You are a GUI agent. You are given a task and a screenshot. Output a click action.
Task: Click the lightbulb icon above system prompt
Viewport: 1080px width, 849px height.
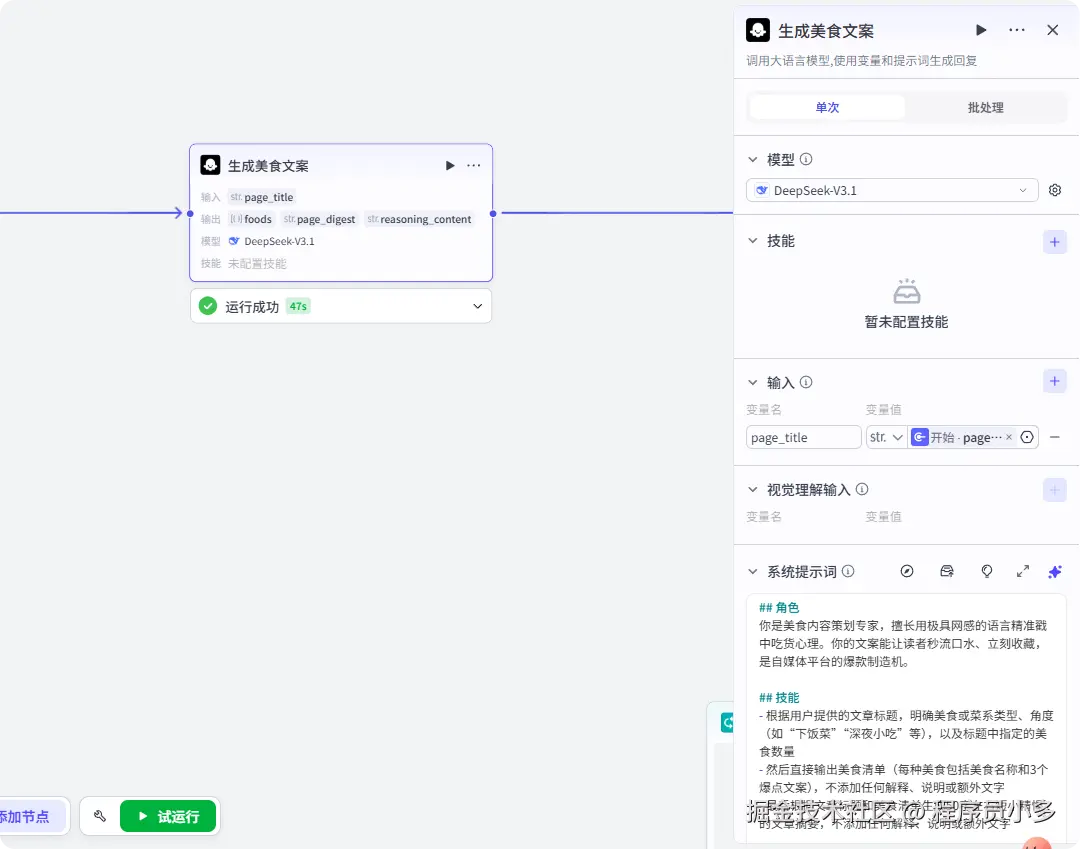(x=987, y=571)
